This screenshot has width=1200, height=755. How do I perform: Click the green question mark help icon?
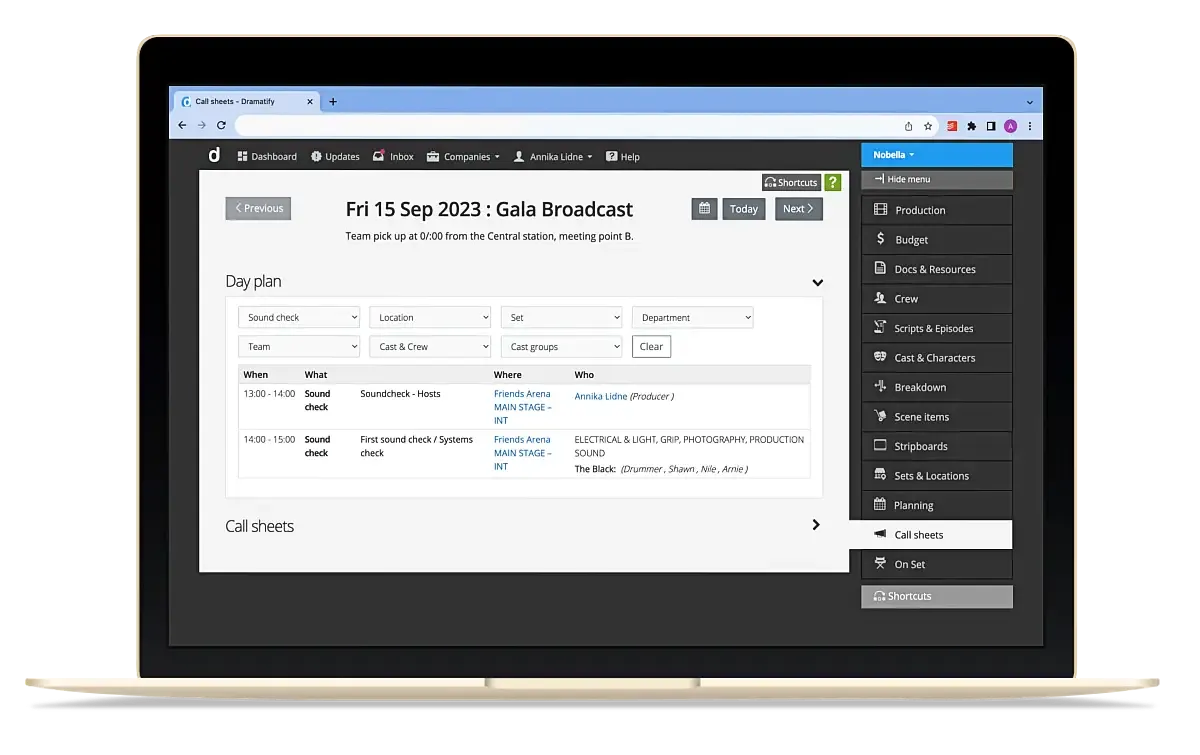[x=832, y=182]
